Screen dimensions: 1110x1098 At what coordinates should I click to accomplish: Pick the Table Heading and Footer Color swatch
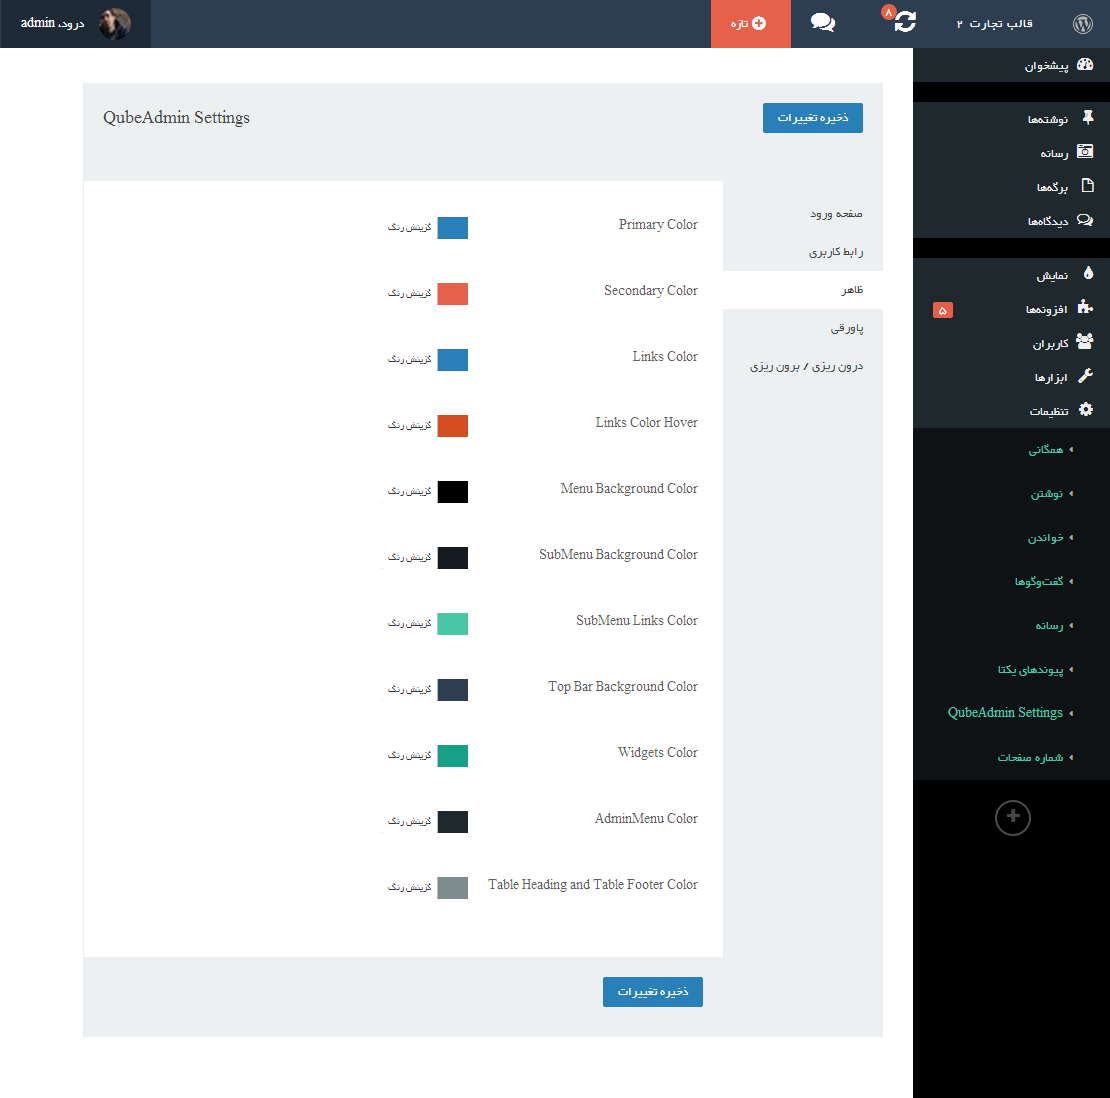coord(452,888)
